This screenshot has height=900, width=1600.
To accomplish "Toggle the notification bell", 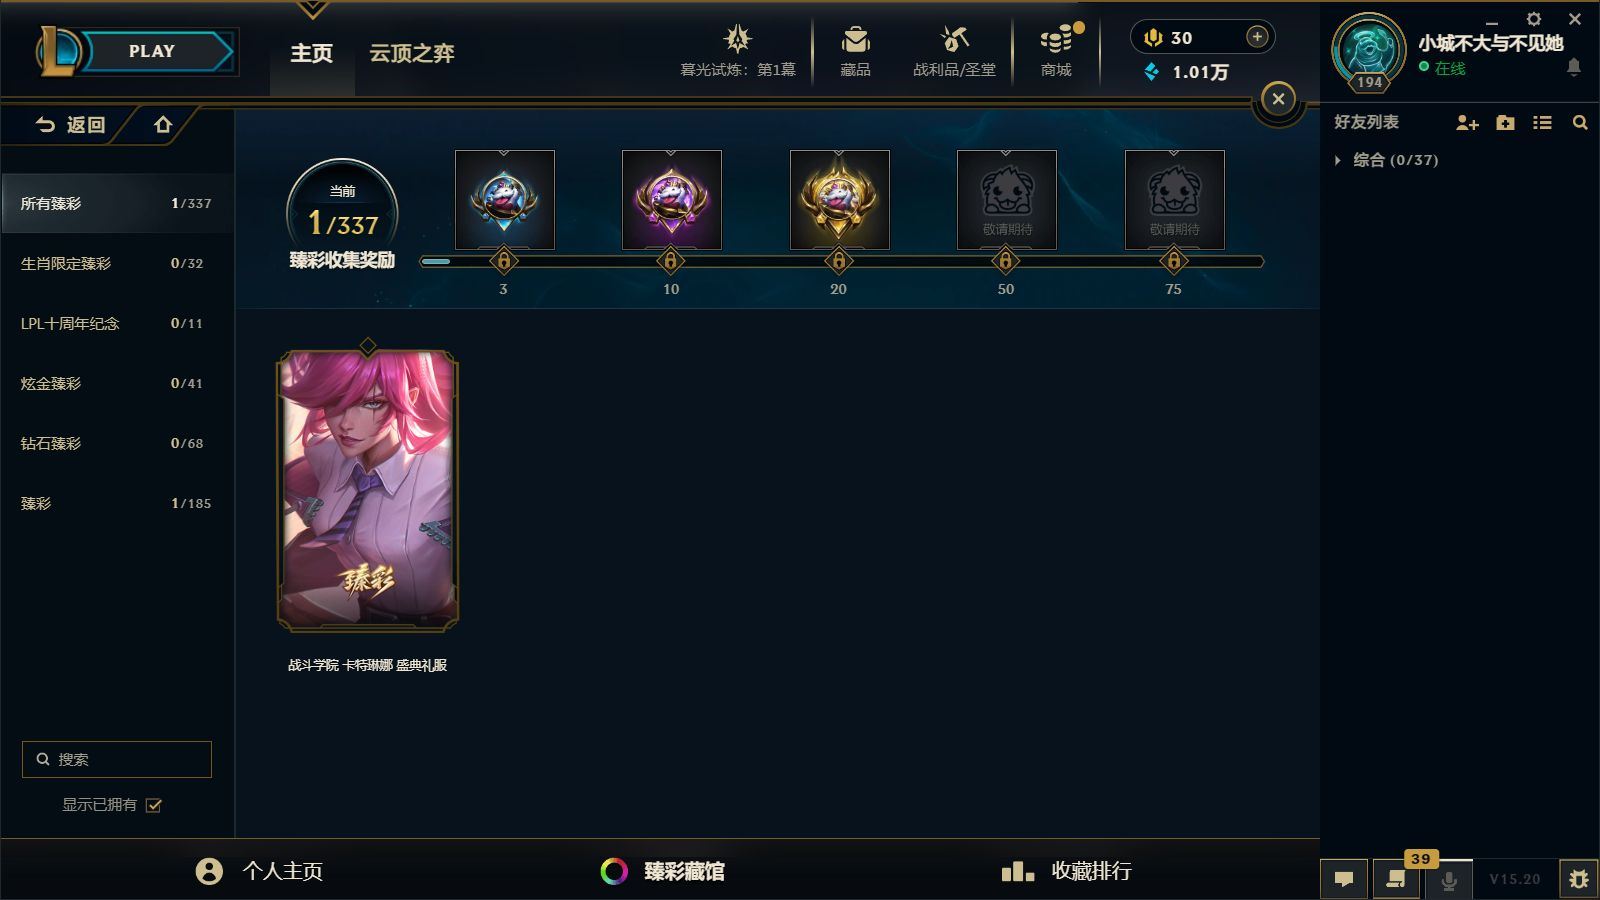I will (1573, 67).
